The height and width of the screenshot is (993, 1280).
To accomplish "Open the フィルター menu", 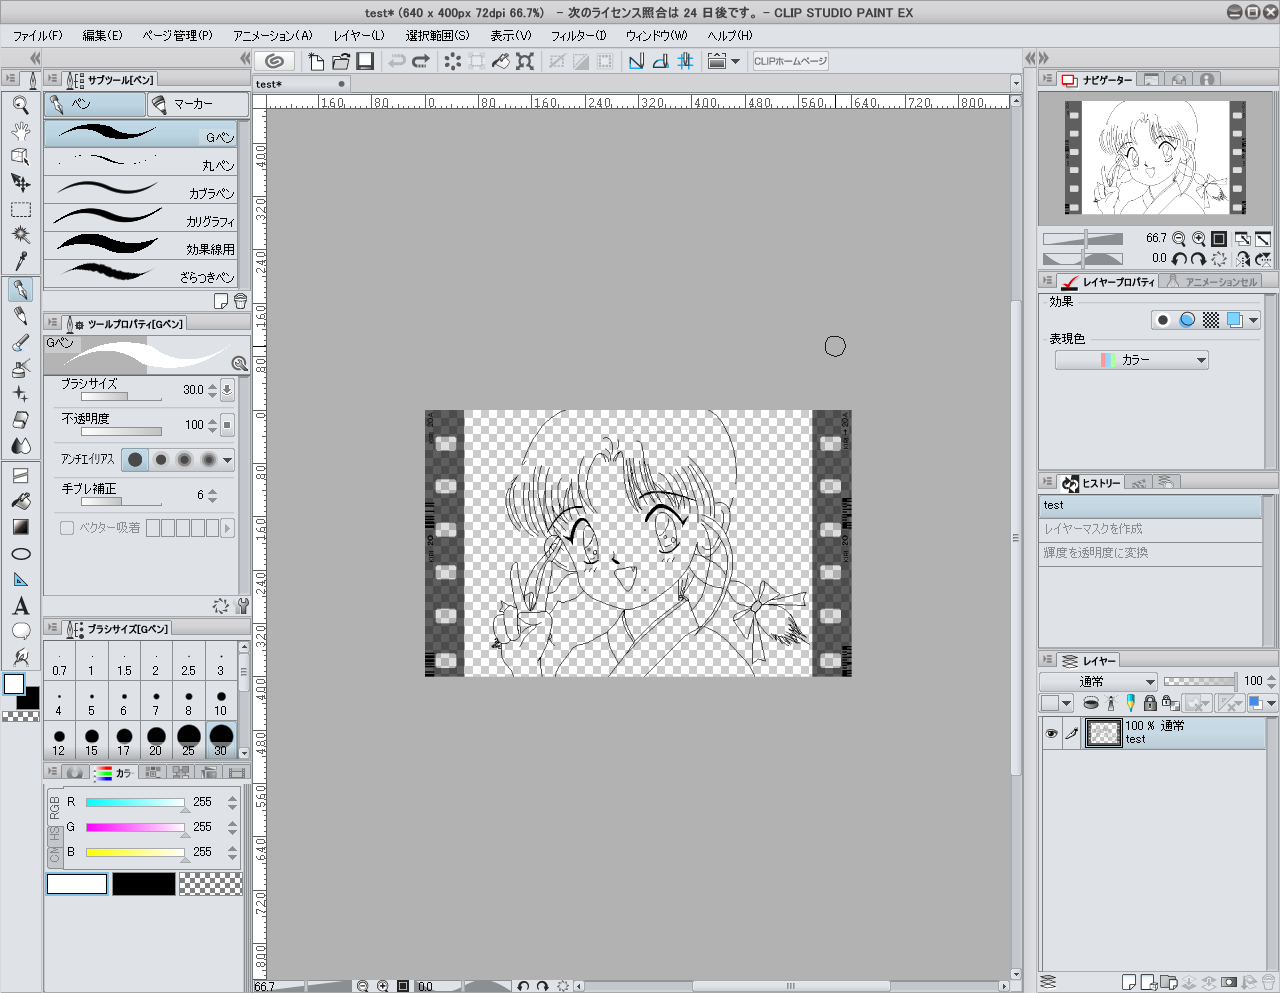I will (x=578, y=35).
